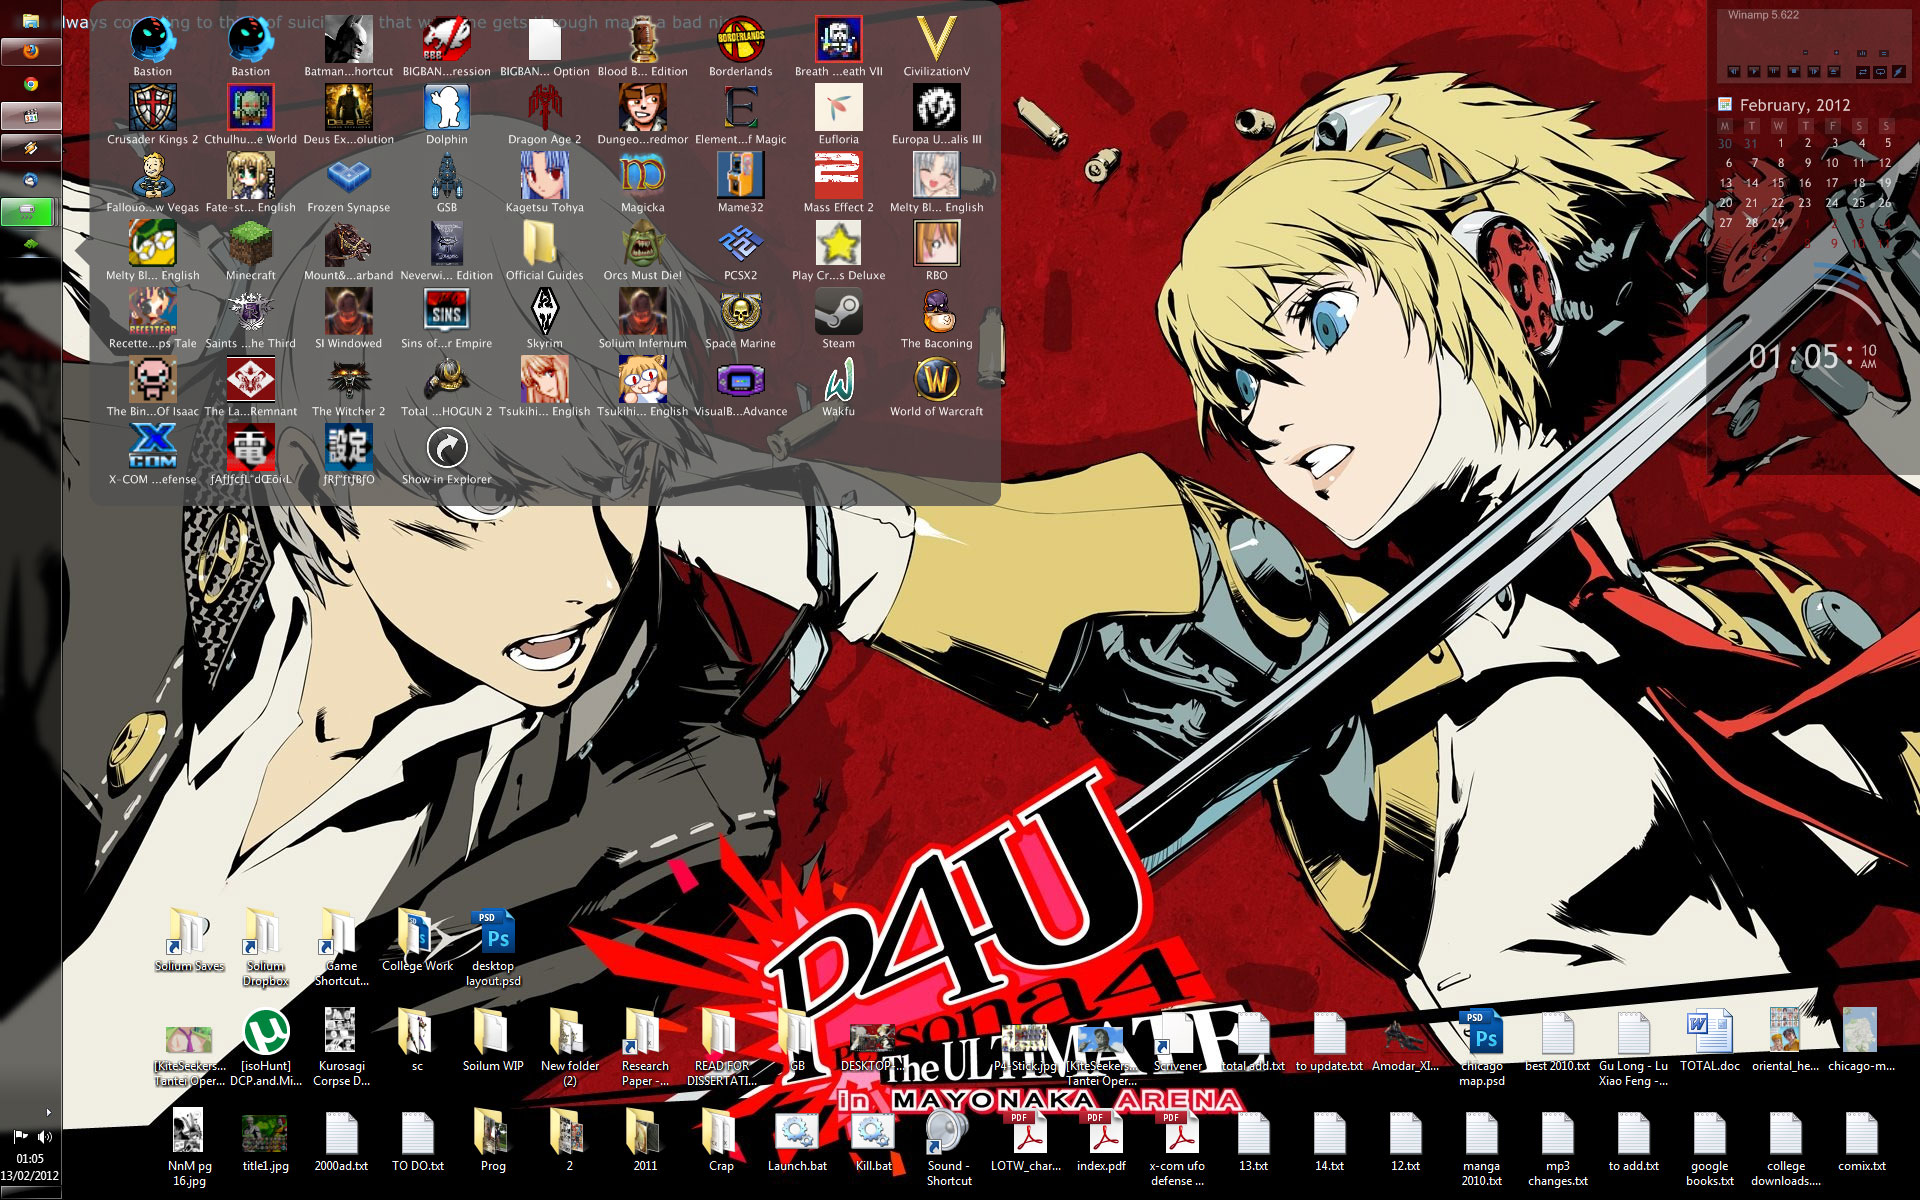Launch Dragon Age 2
Viewport: 1920px width, 1200px height.
coord(544,115)
